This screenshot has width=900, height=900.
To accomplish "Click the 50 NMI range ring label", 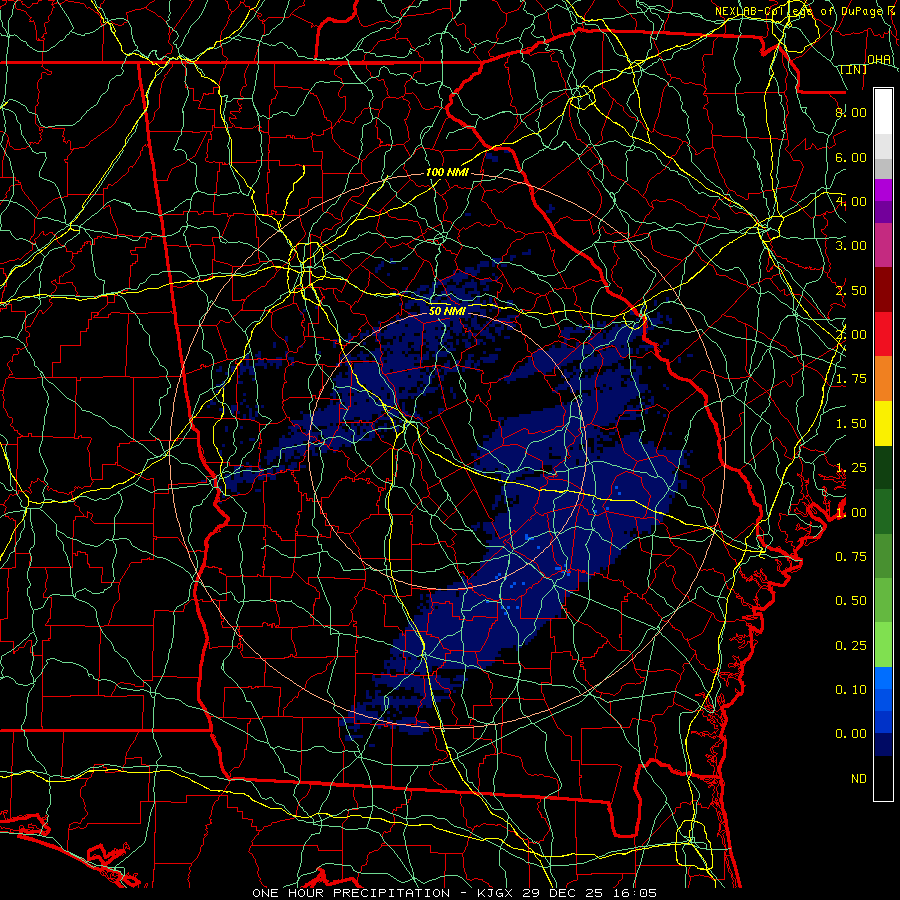I will click(x=447, y=311).
